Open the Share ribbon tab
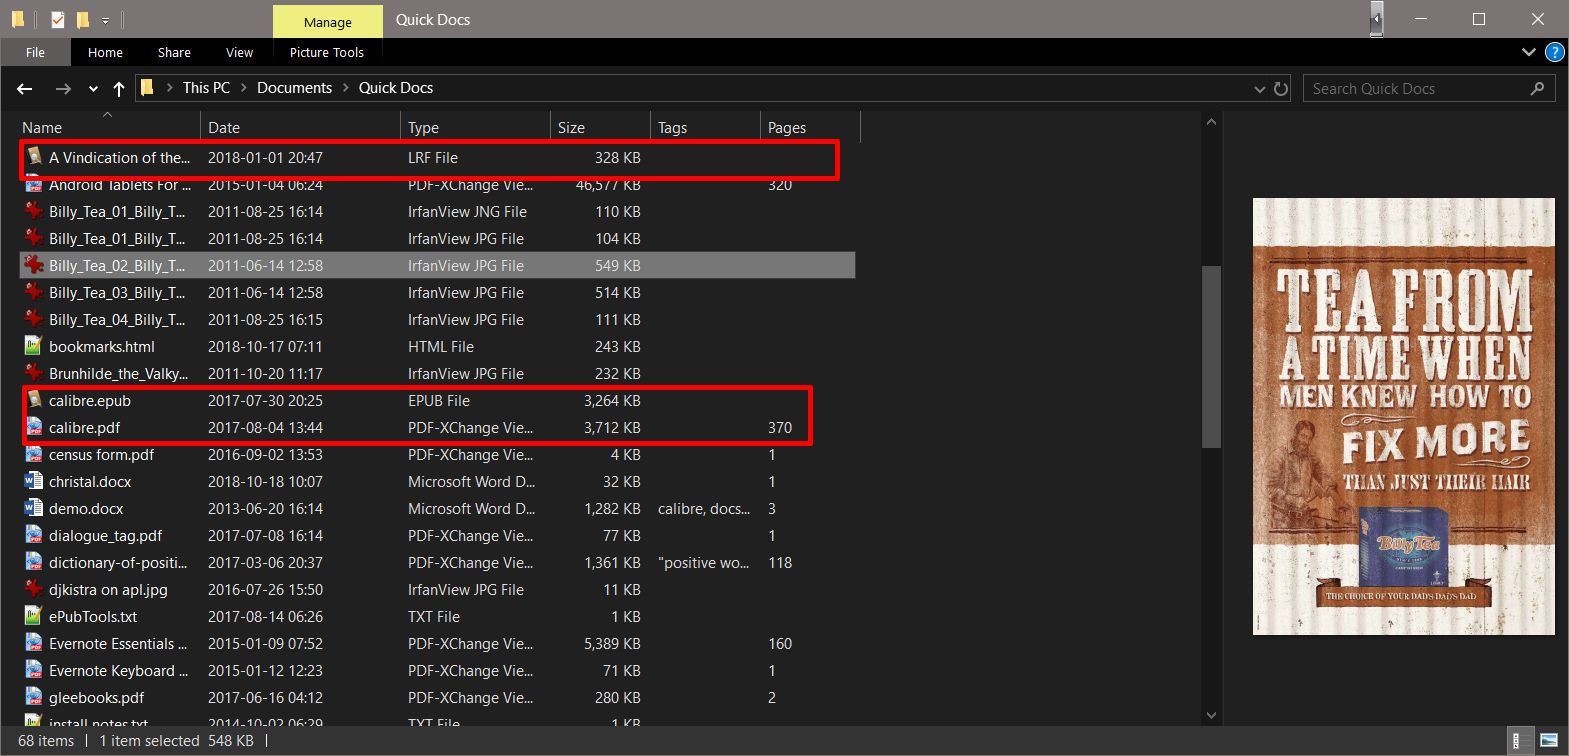Viewport: 1569px width, 756px height. pyautogui.click(x=174, y=52)
